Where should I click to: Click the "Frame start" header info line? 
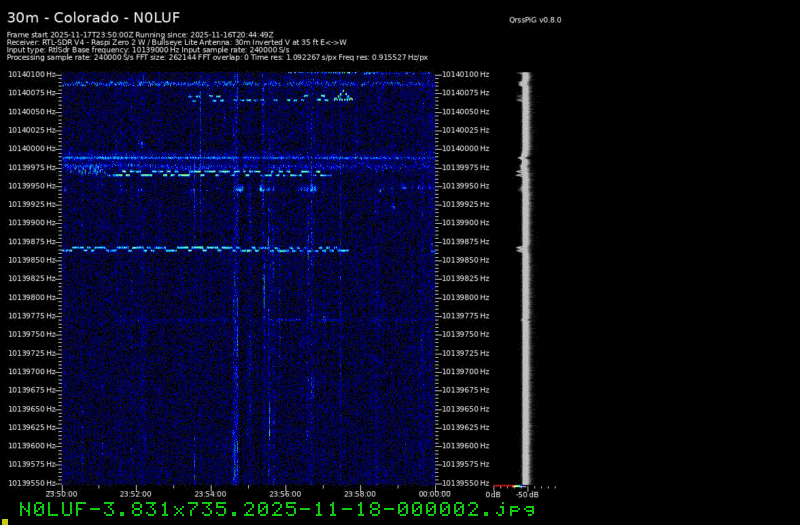point(140,34)
